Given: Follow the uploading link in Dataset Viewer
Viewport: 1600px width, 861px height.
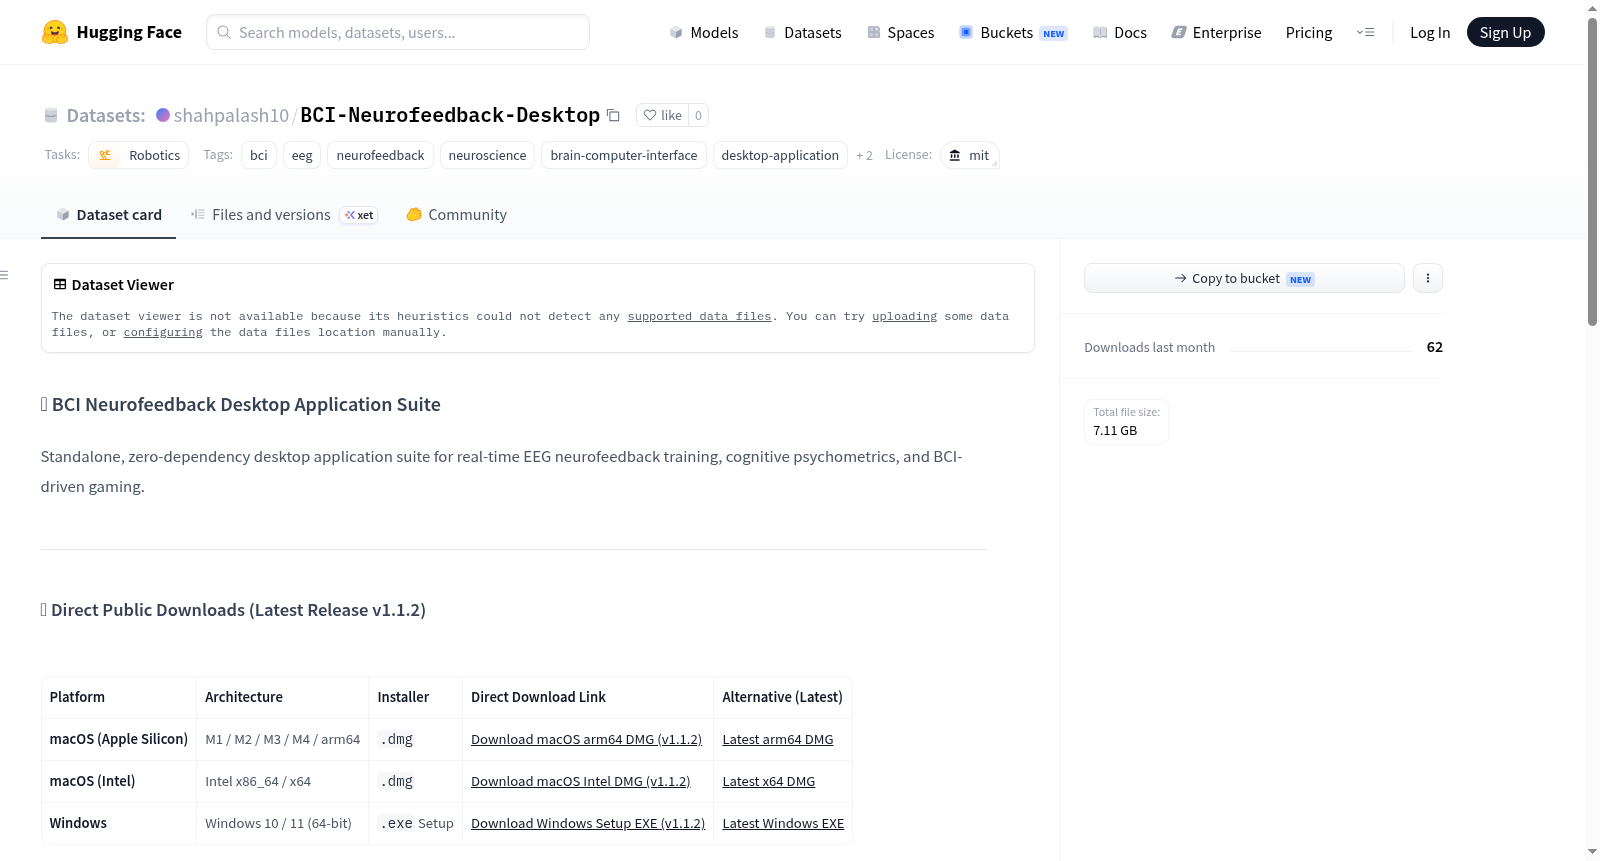Looking at the screenshot, I should point(904,316).
